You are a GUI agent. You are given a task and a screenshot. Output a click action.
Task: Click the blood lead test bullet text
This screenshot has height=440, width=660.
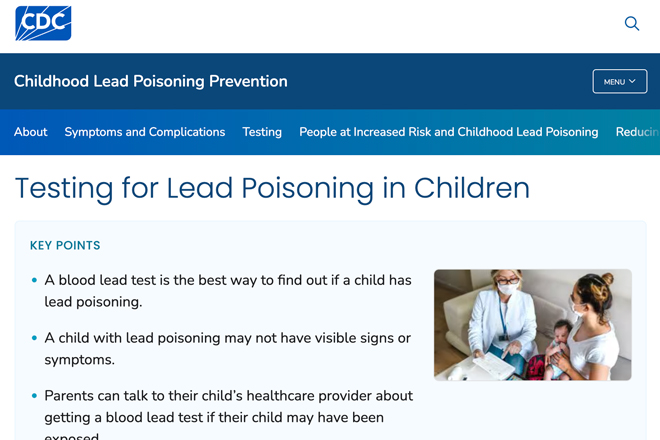tap(228, 291)
